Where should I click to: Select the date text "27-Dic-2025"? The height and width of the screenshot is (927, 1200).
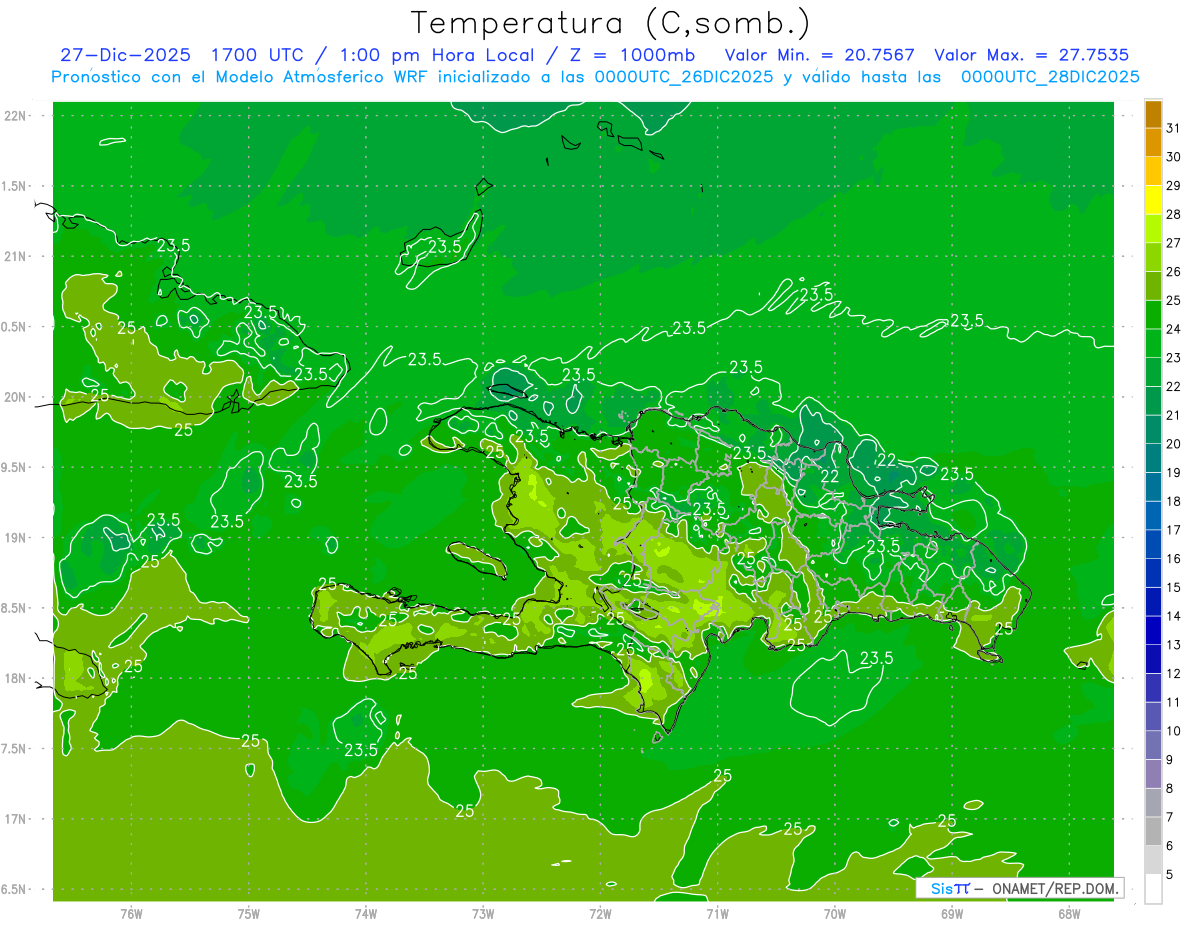[x=125, y=55]
